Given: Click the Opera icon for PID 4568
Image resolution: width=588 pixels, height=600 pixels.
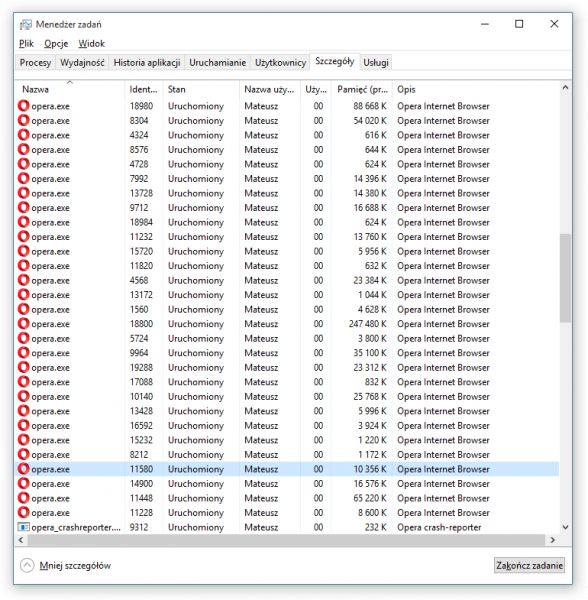Looking at the screenshot, I should [24, 280].
